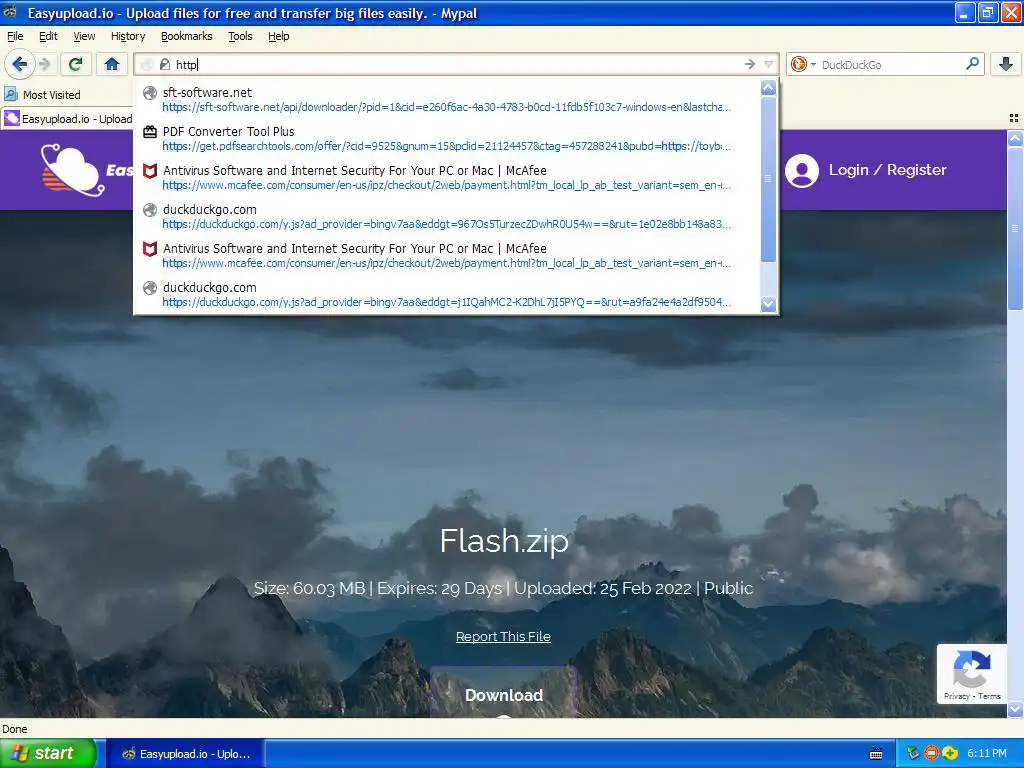Viewport: 1024px width, 768px height.
Task: Click the search magnifier icon
Action: 972,63
